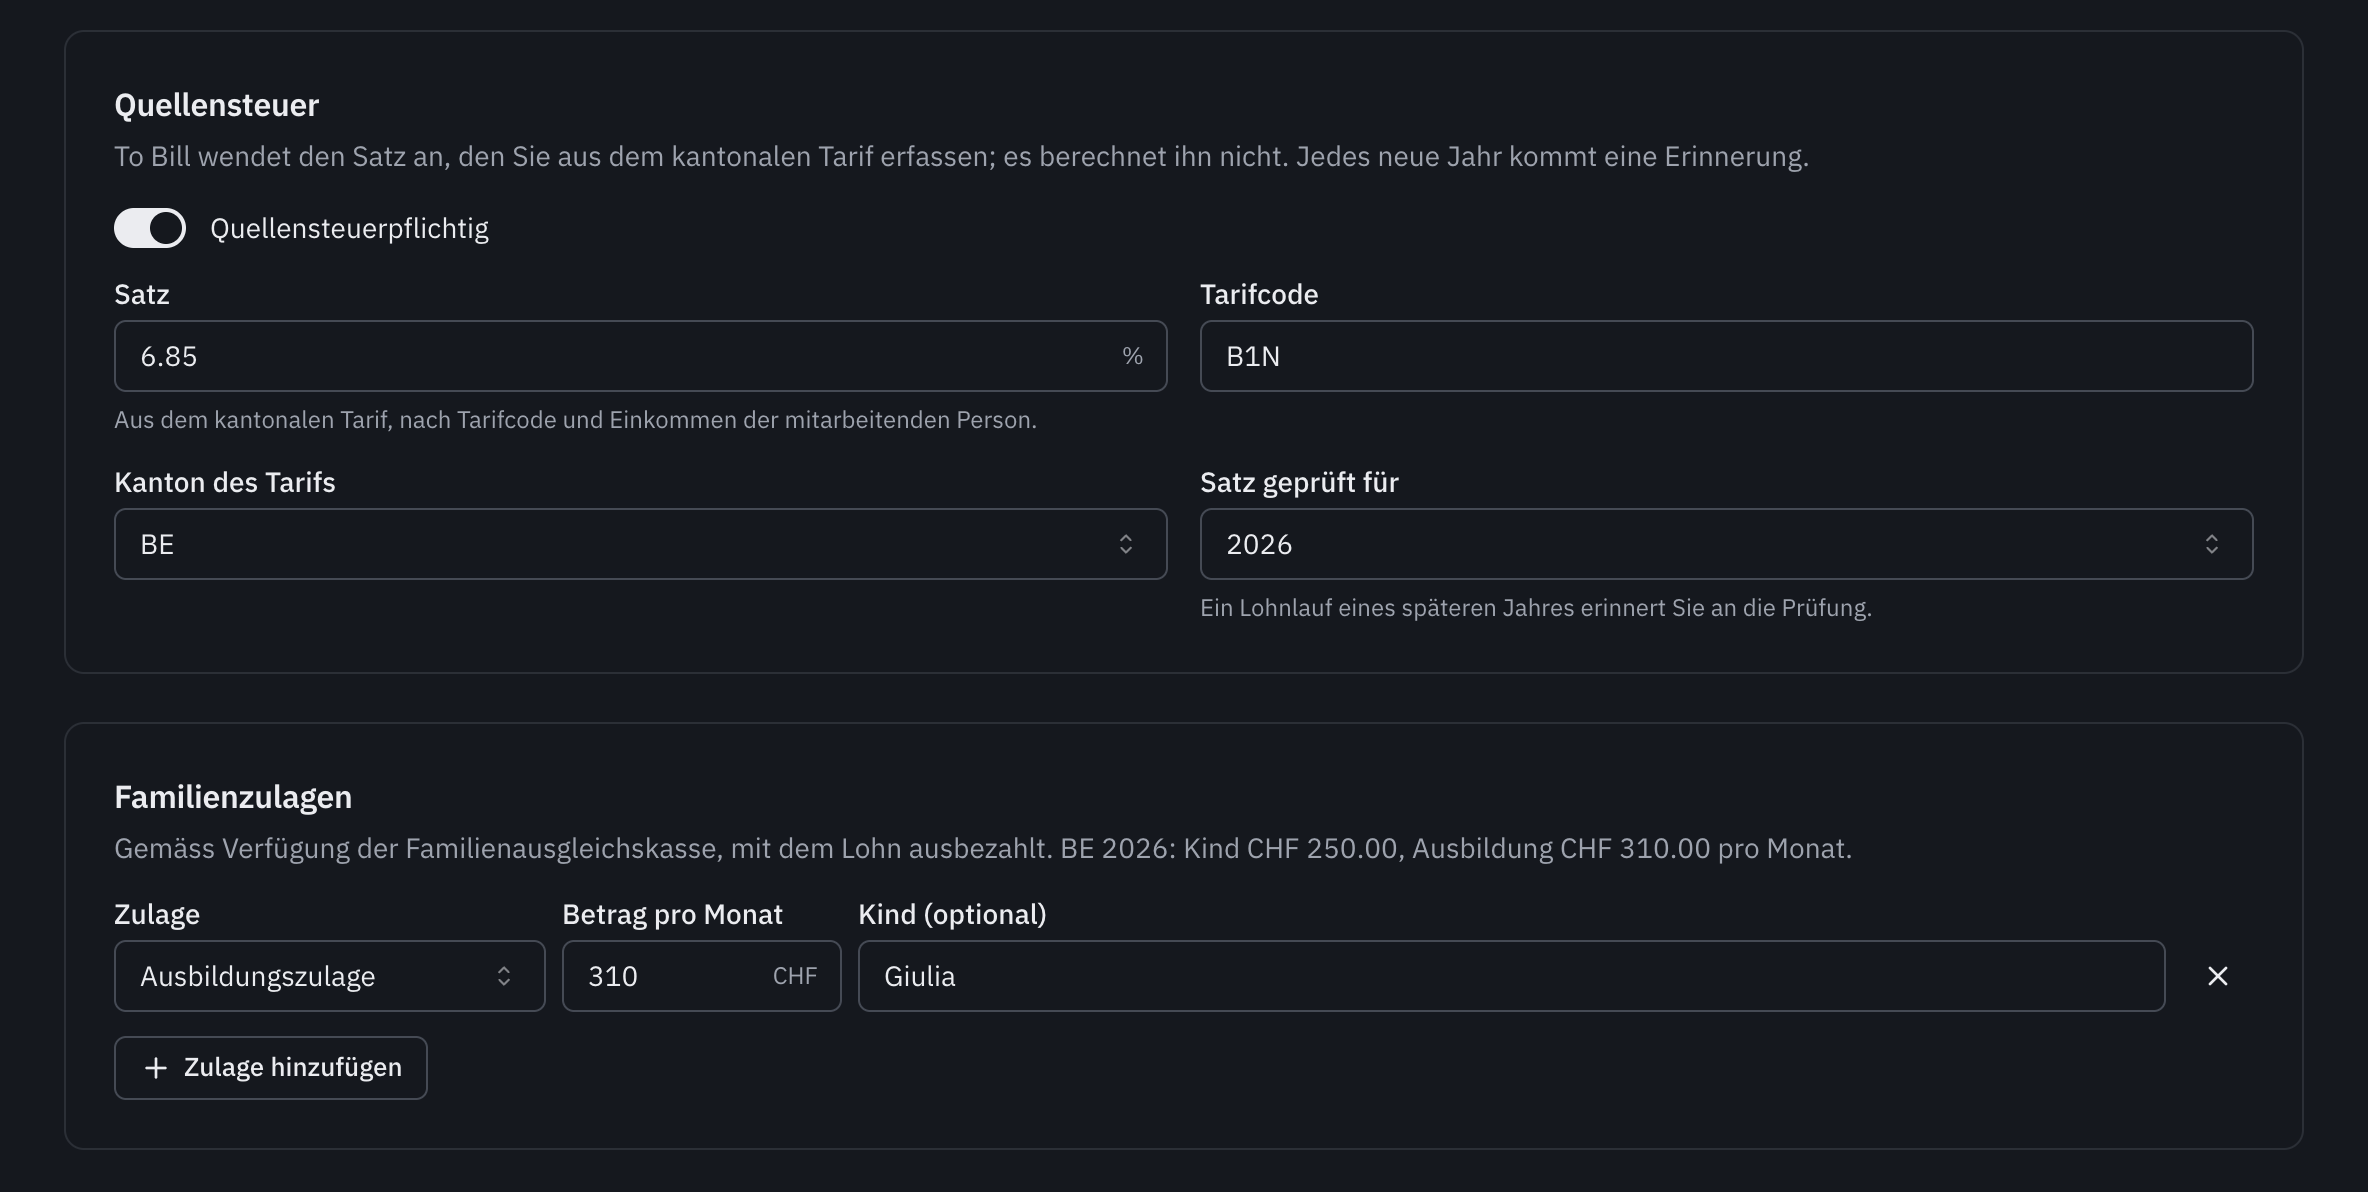Click the Betrag pro Monat label
Image resolution: width=2368 pixels, height=1192 pixels.
pyautogui.click(x=672, y=914)
